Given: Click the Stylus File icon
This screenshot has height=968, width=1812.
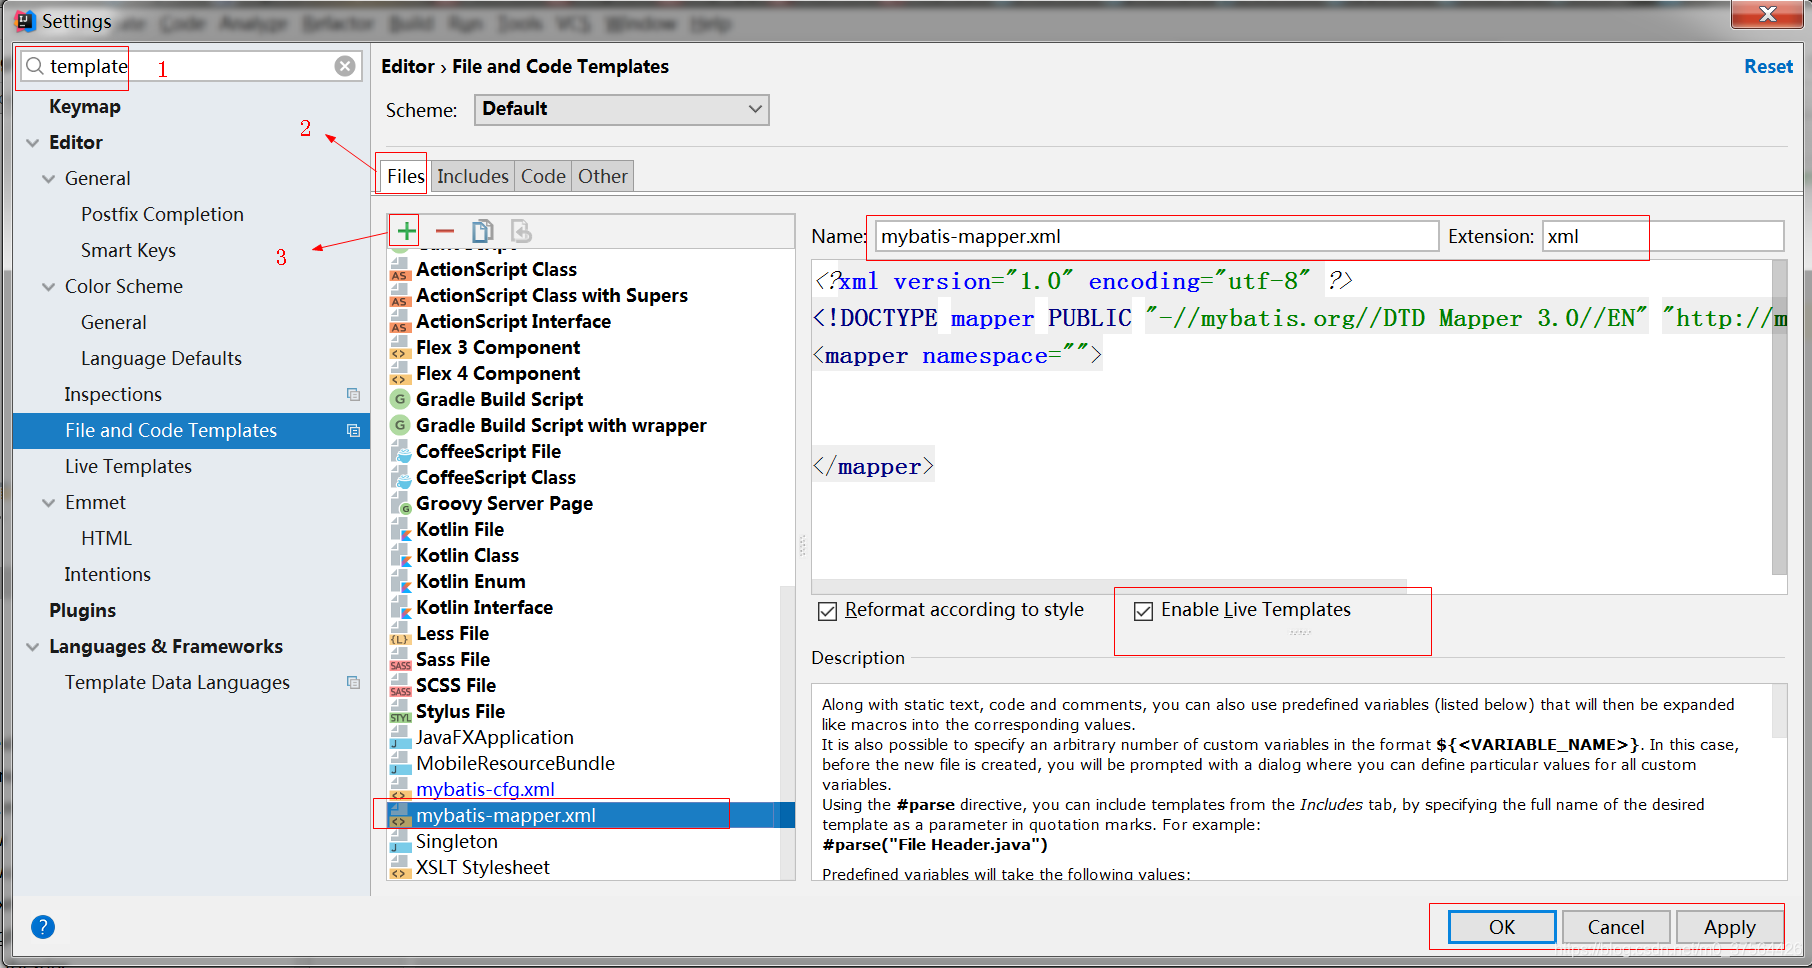Looking at the screenshot, I should pyautogui.click(x=400, y=712).
